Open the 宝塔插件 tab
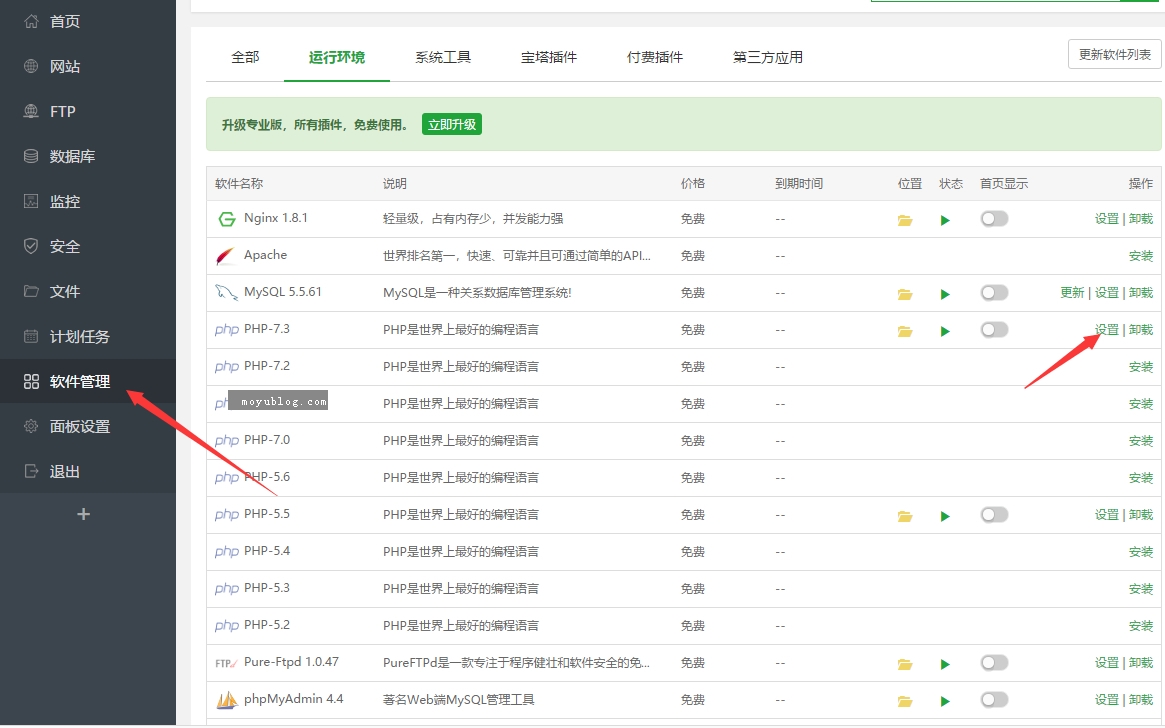Screen dimensions: 1165x728 click(549, 57)
